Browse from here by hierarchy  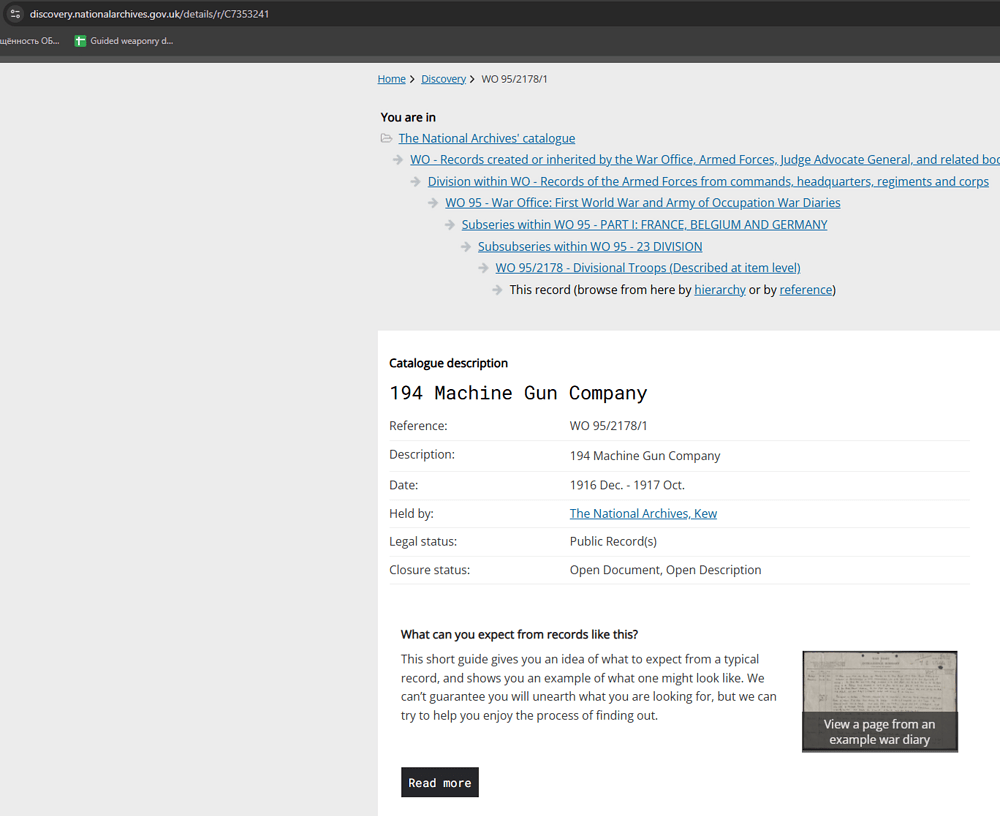click(720, 290)
